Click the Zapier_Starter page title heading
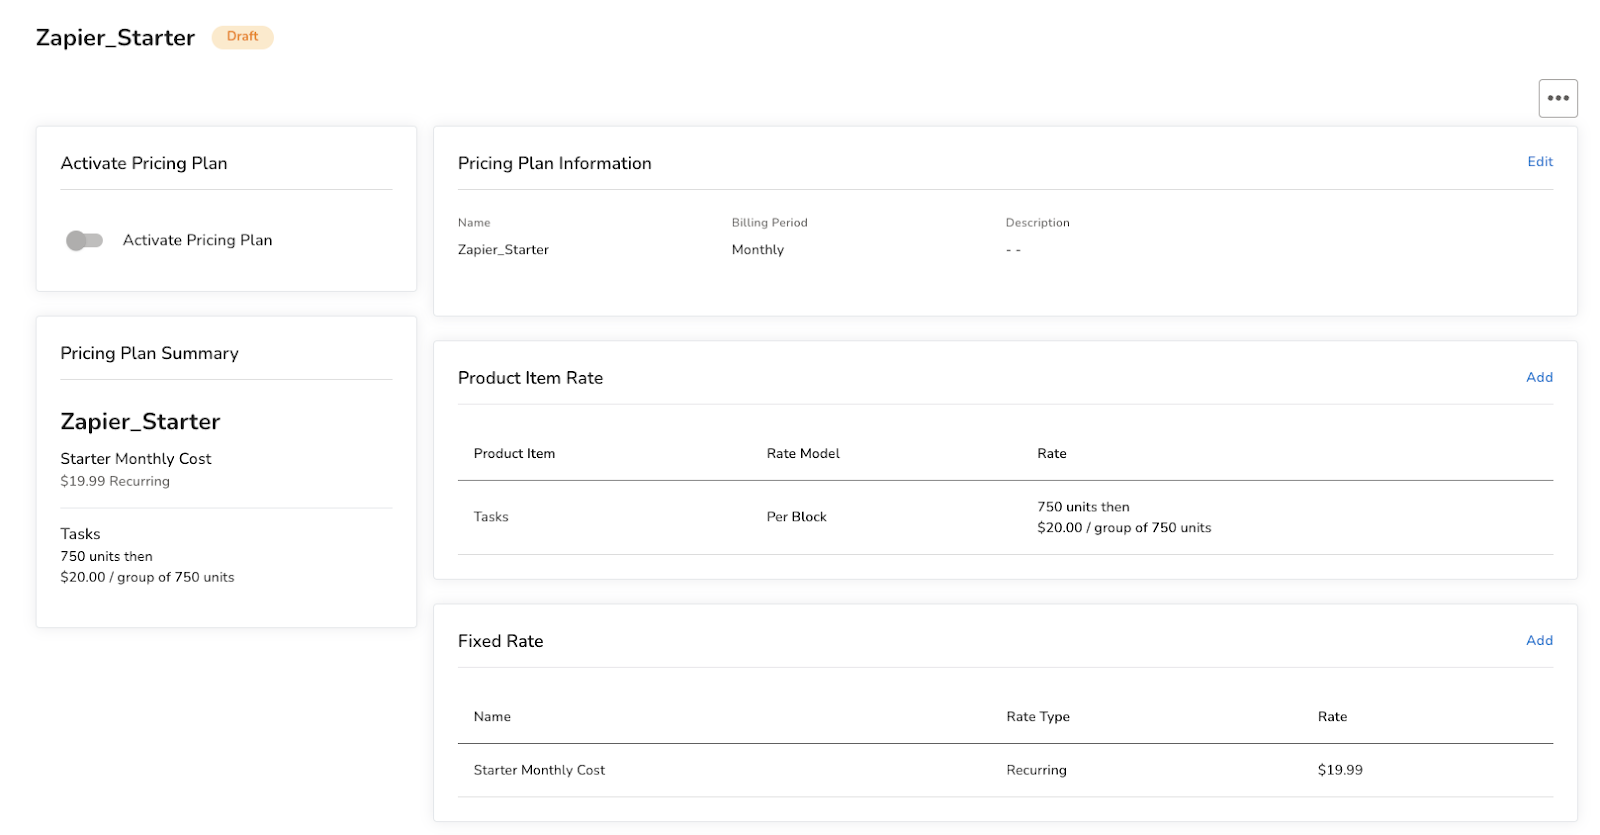The height and width of the screenshot is (835, 1600). pyautogui.click(x=116, y=38)
